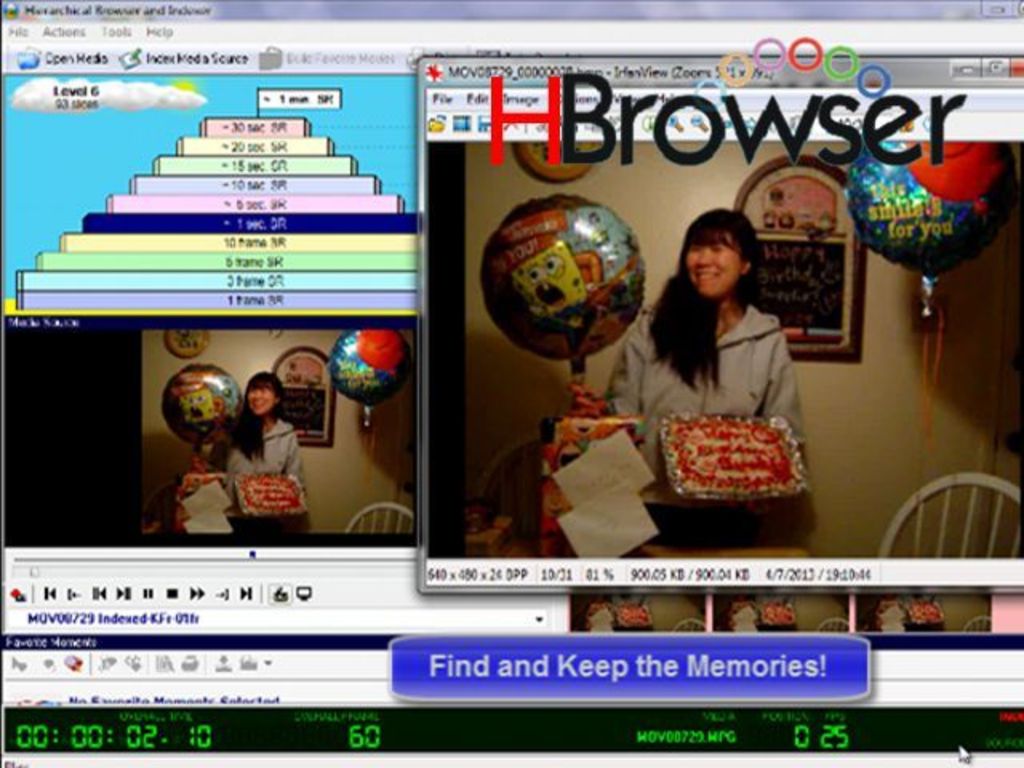This screenshot has height=768, width=1024.
Task: Select the ~15 sec SR pyramid level
Action: (x=255, y=166)
